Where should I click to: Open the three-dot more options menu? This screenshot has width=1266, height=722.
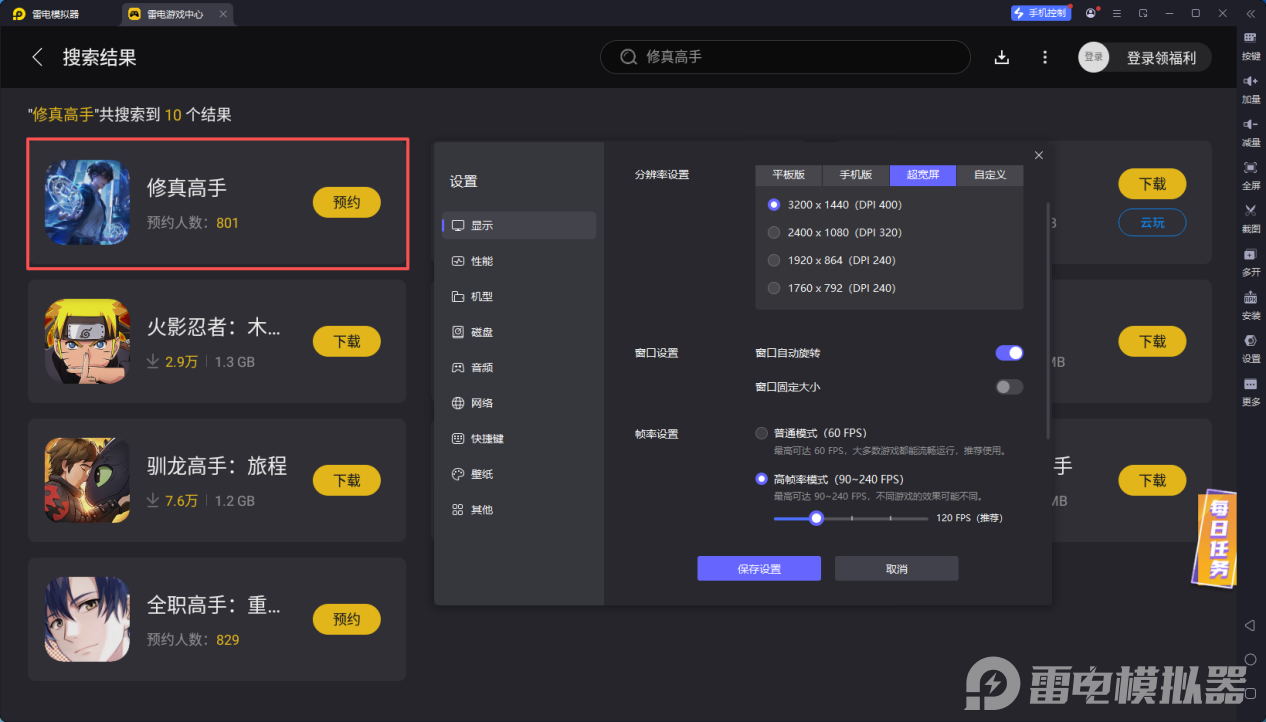(x=1045, y=57)
